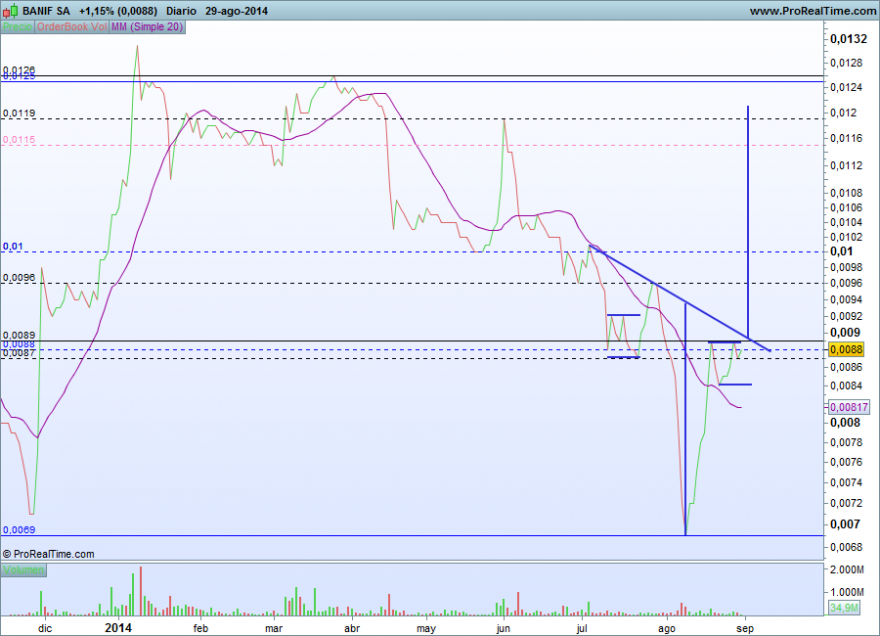Click the BANIF SA instrument name
This screenshot has width=880, height=636.
tap(47, 11)
